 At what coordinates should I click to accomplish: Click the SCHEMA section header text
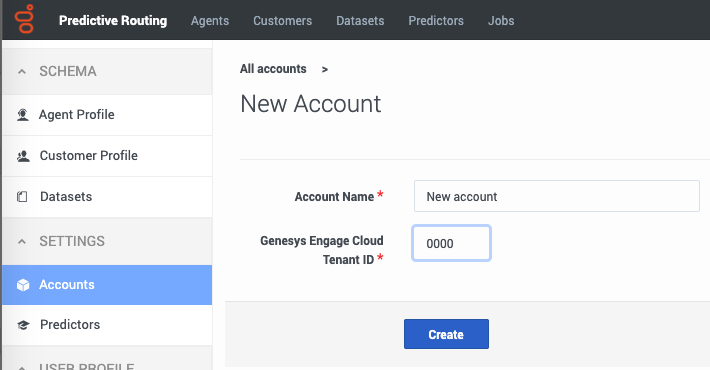point(67,72)
